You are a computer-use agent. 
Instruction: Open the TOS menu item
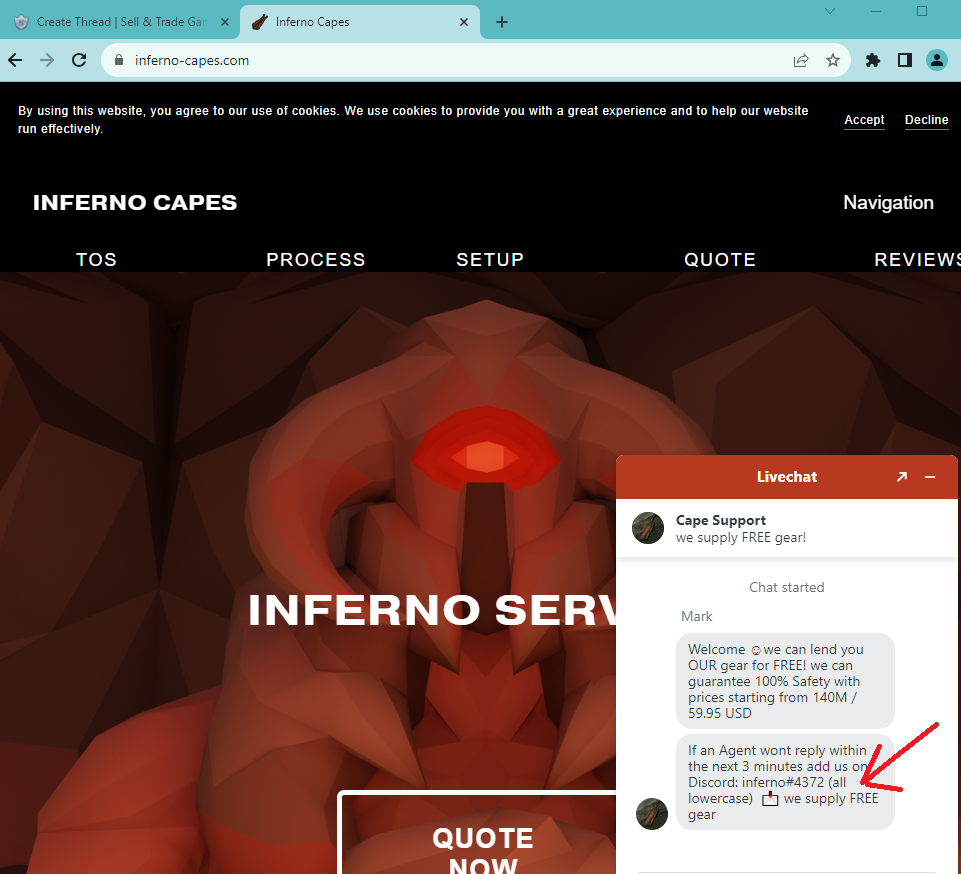(x=96, y=259)
